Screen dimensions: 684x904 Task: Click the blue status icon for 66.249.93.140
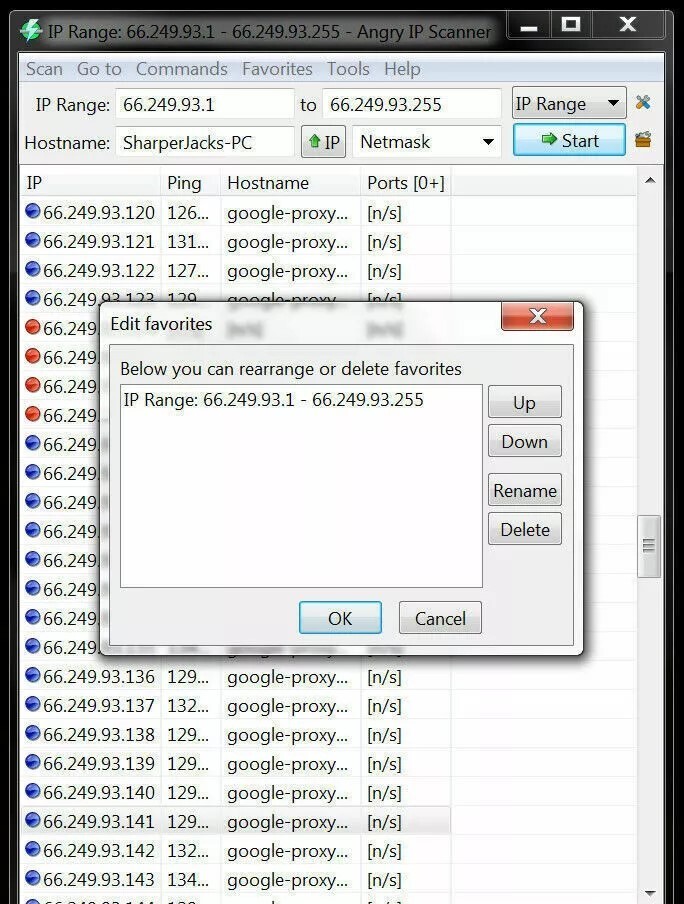(33, 791)
